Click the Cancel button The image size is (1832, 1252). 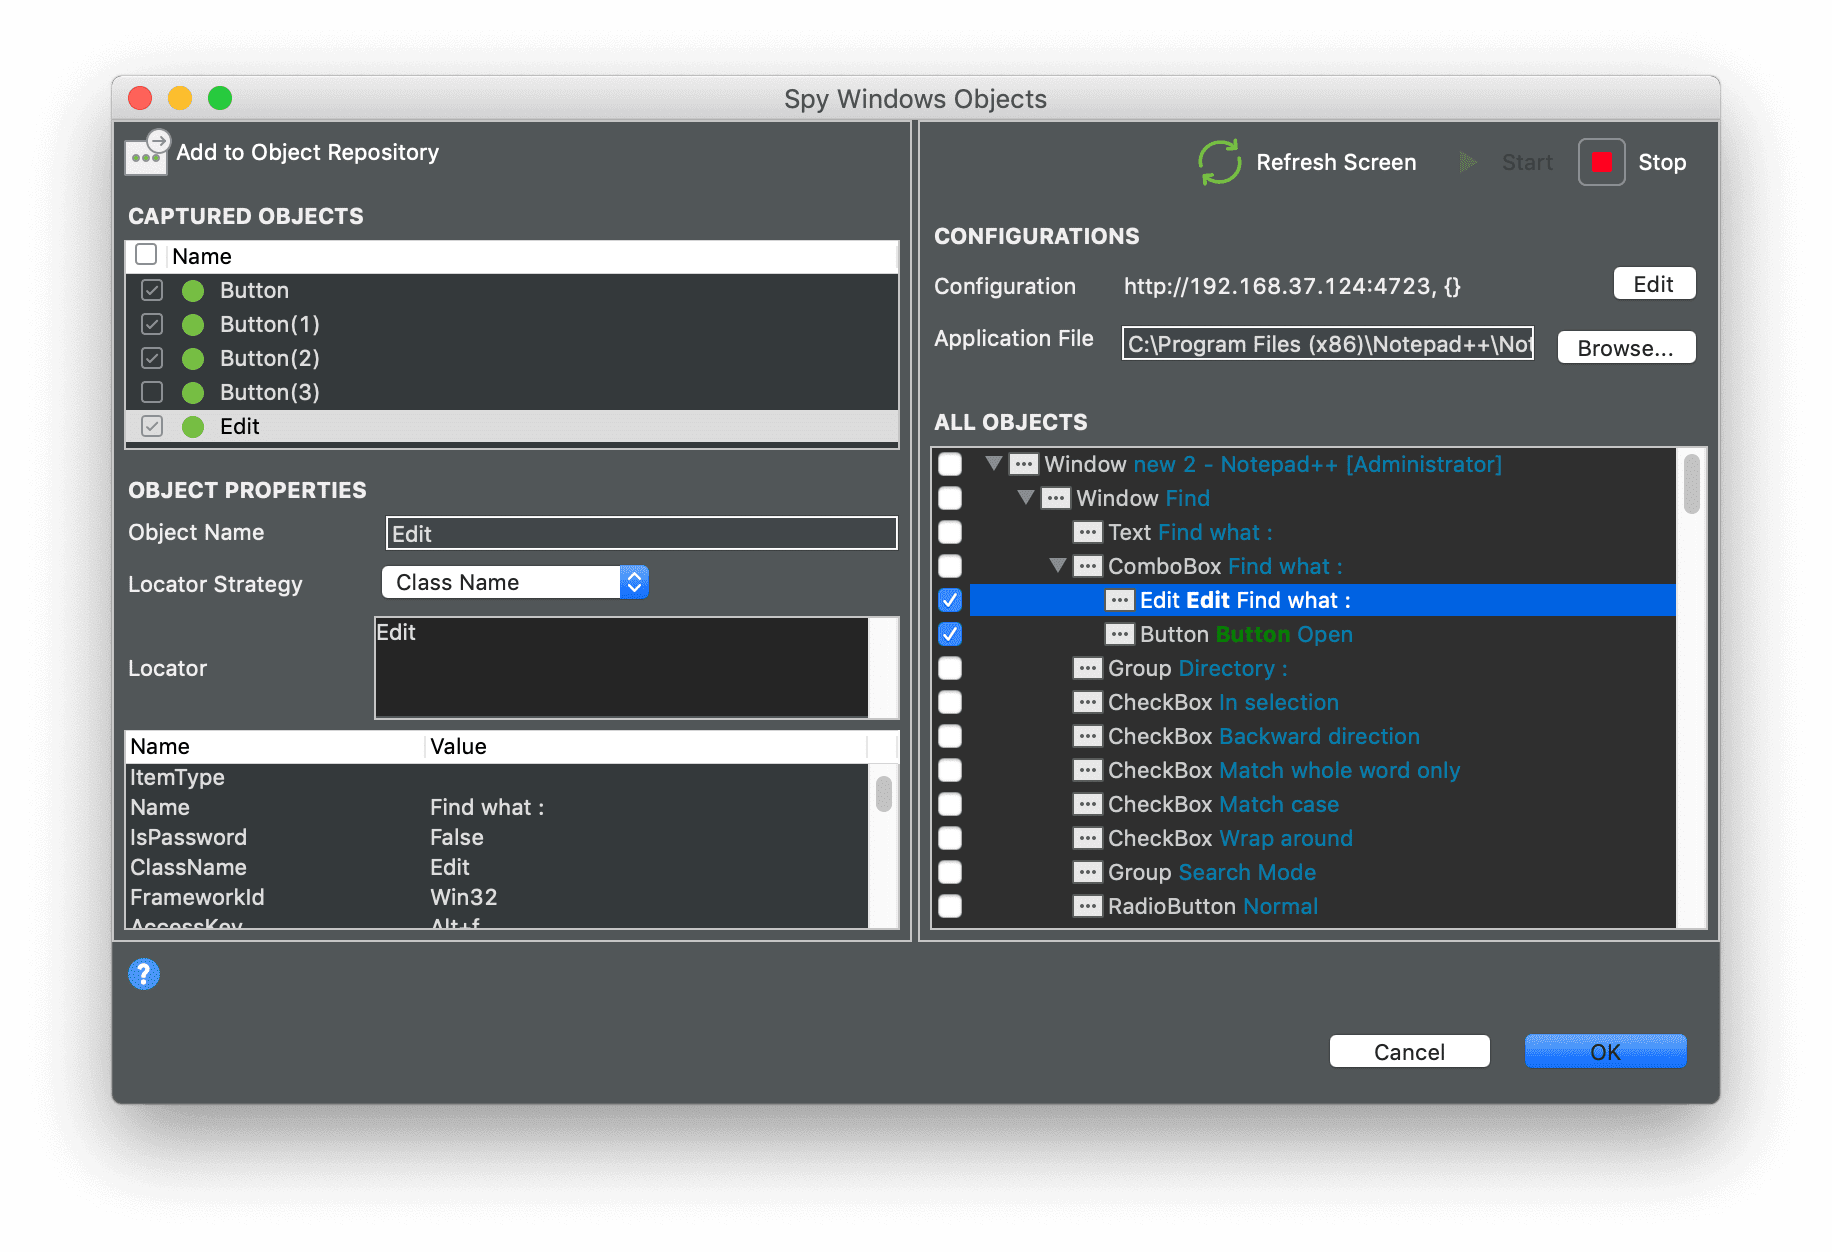pyautogui.click(x=1409, y=1052)
